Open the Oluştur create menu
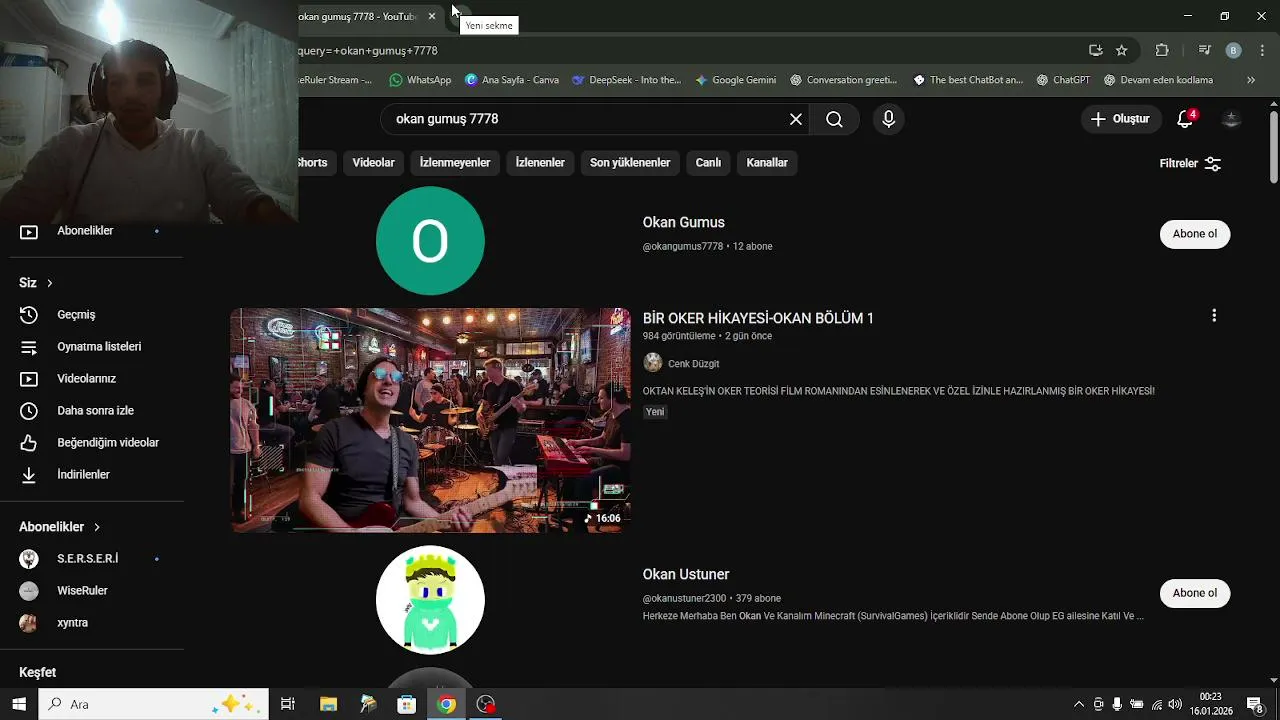 click(x=1120, y=119)
